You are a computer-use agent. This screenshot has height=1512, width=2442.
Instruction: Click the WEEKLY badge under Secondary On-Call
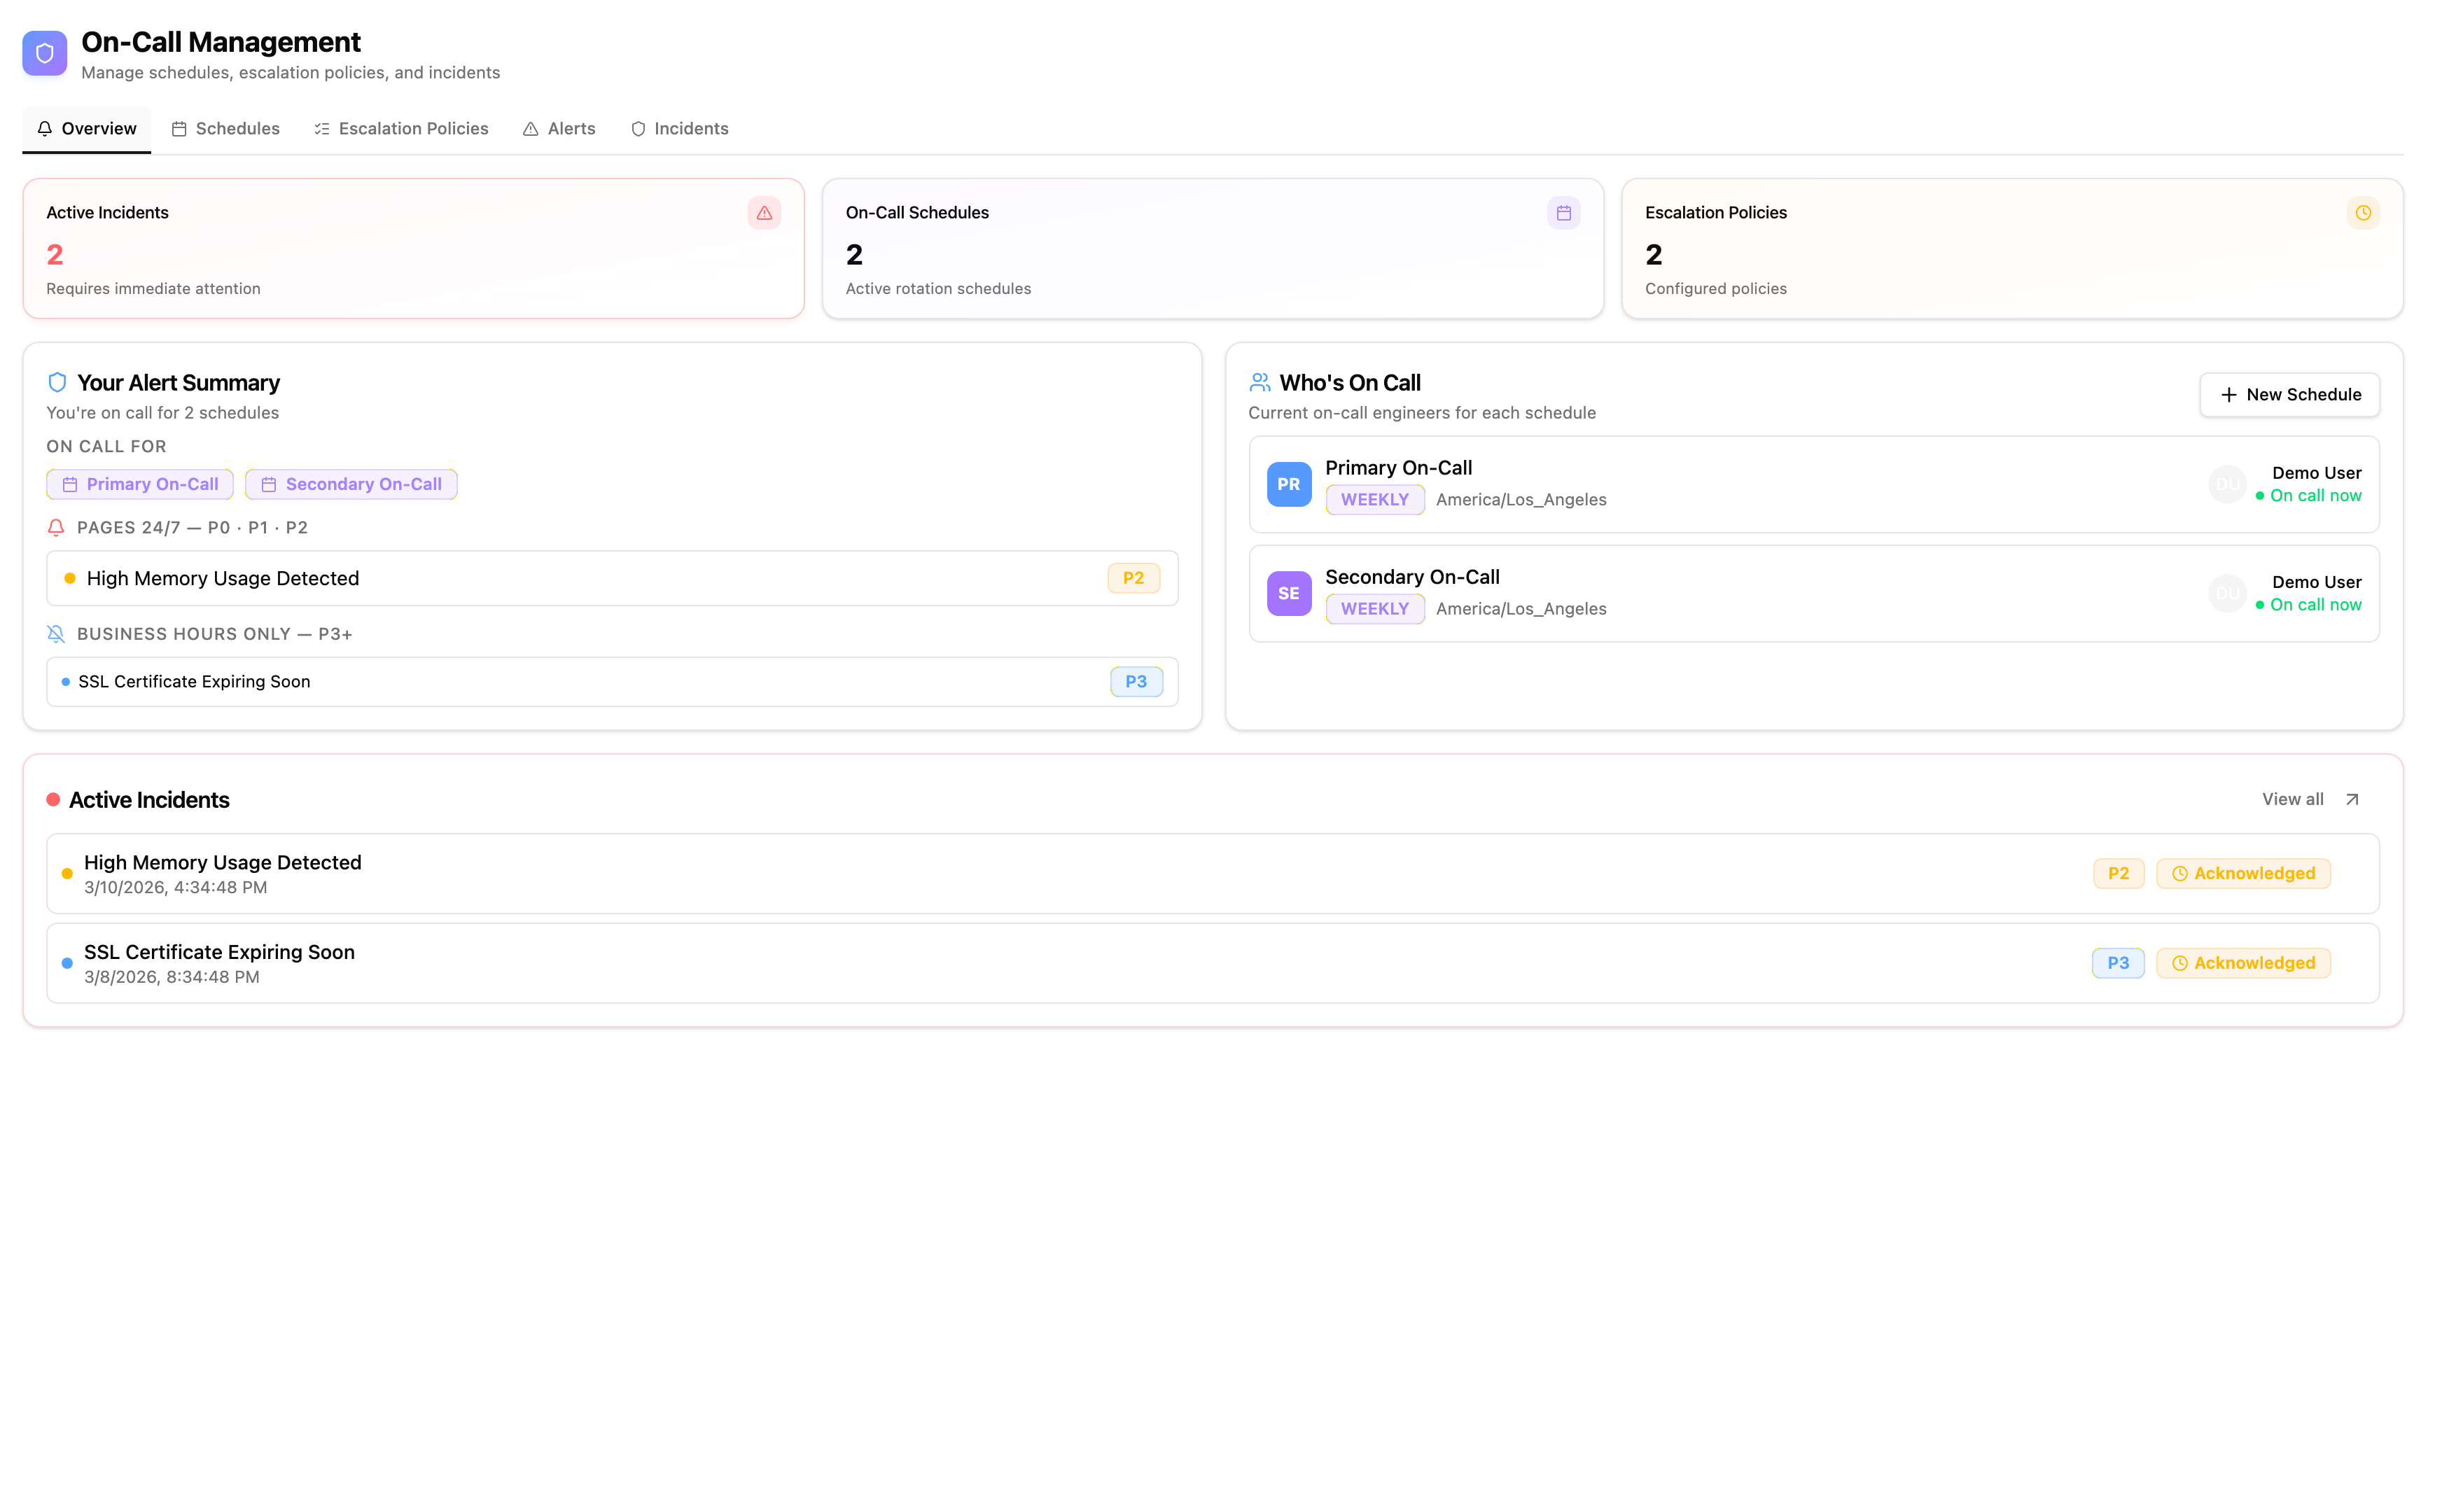coord(1374,609)
